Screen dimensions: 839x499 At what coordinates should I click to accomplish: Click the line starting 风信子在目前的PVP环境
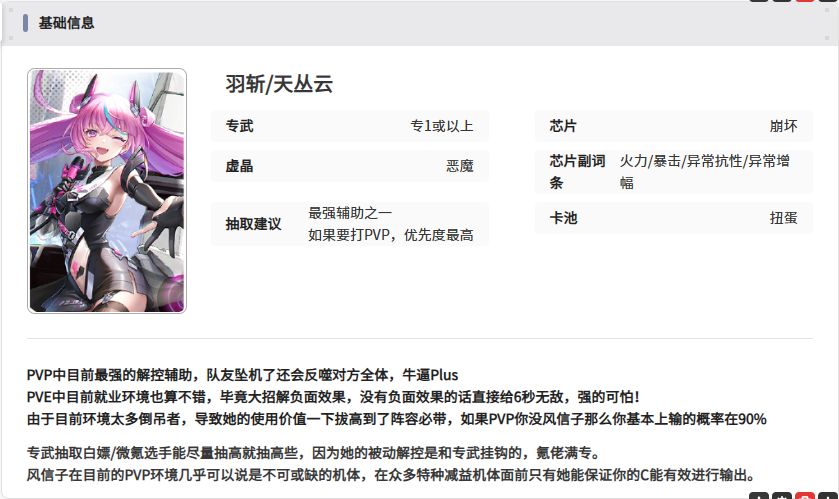pyautogui.click(x=392, y=475)
